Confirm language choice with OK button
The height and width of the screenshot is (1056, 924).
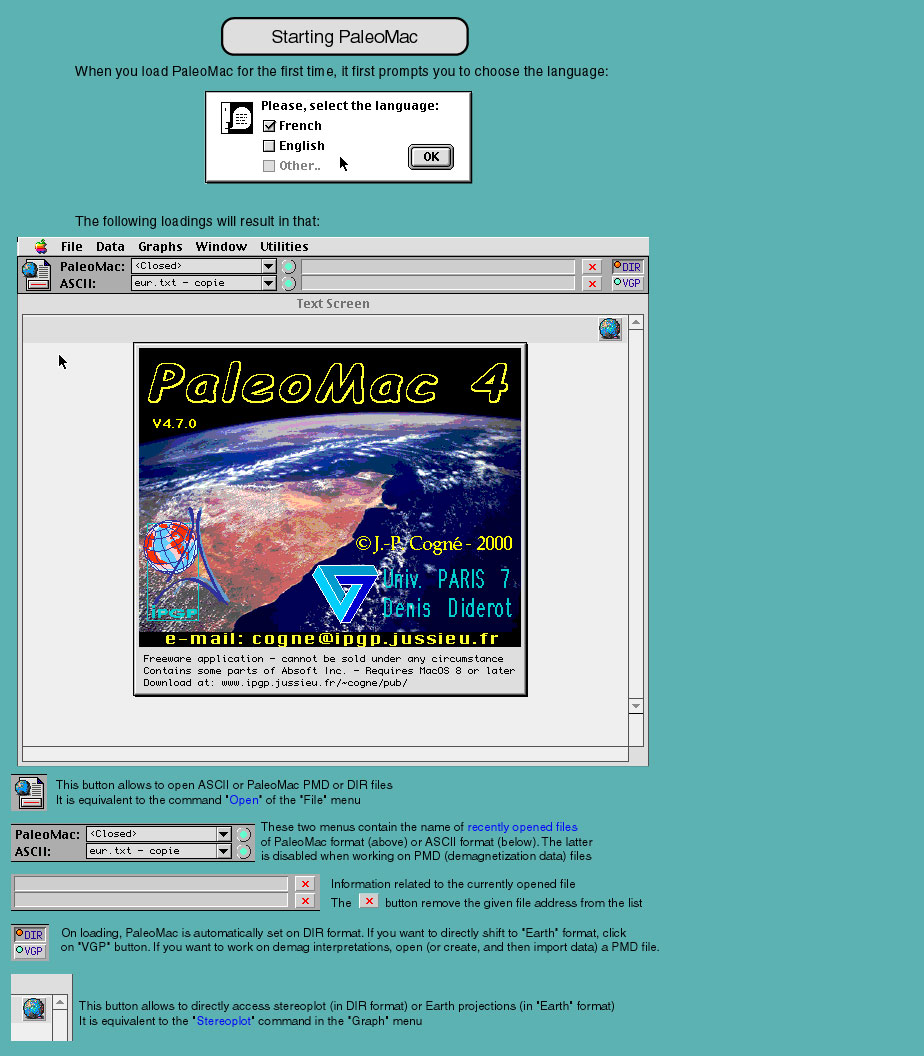coord(431,157)
